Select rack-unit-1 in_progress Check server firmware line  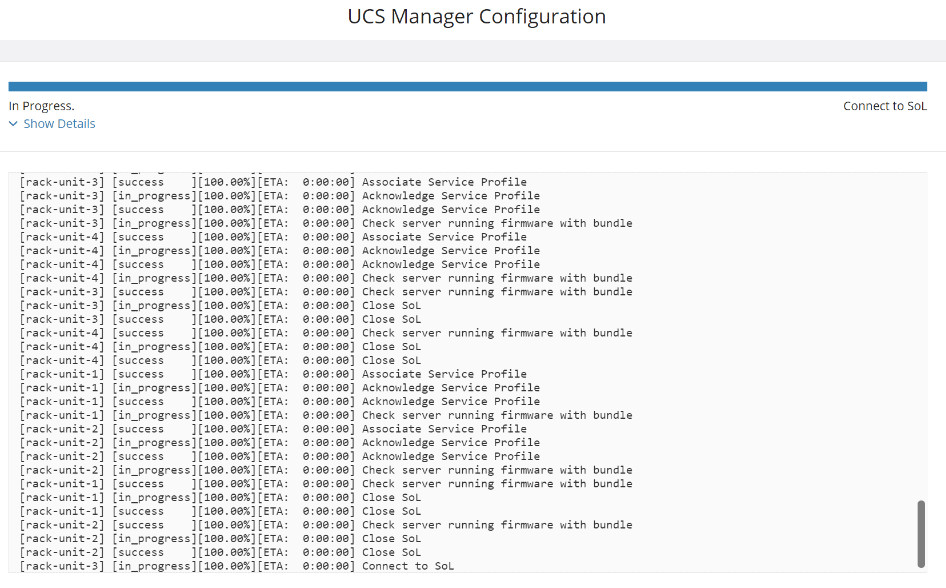pyautogui.click(x=326, y=416)
